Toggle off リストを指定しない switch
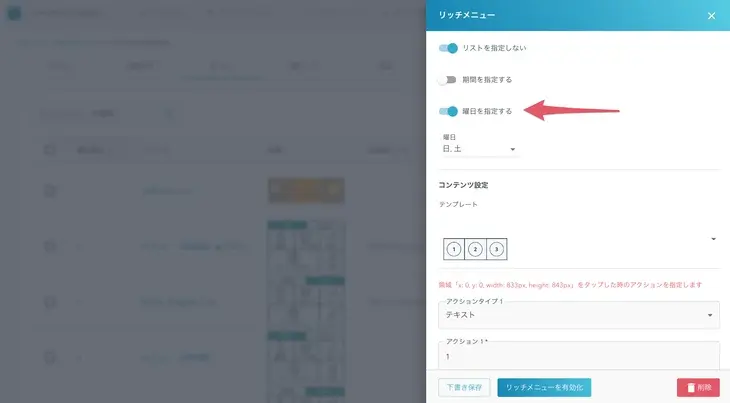 click(448, 48)
